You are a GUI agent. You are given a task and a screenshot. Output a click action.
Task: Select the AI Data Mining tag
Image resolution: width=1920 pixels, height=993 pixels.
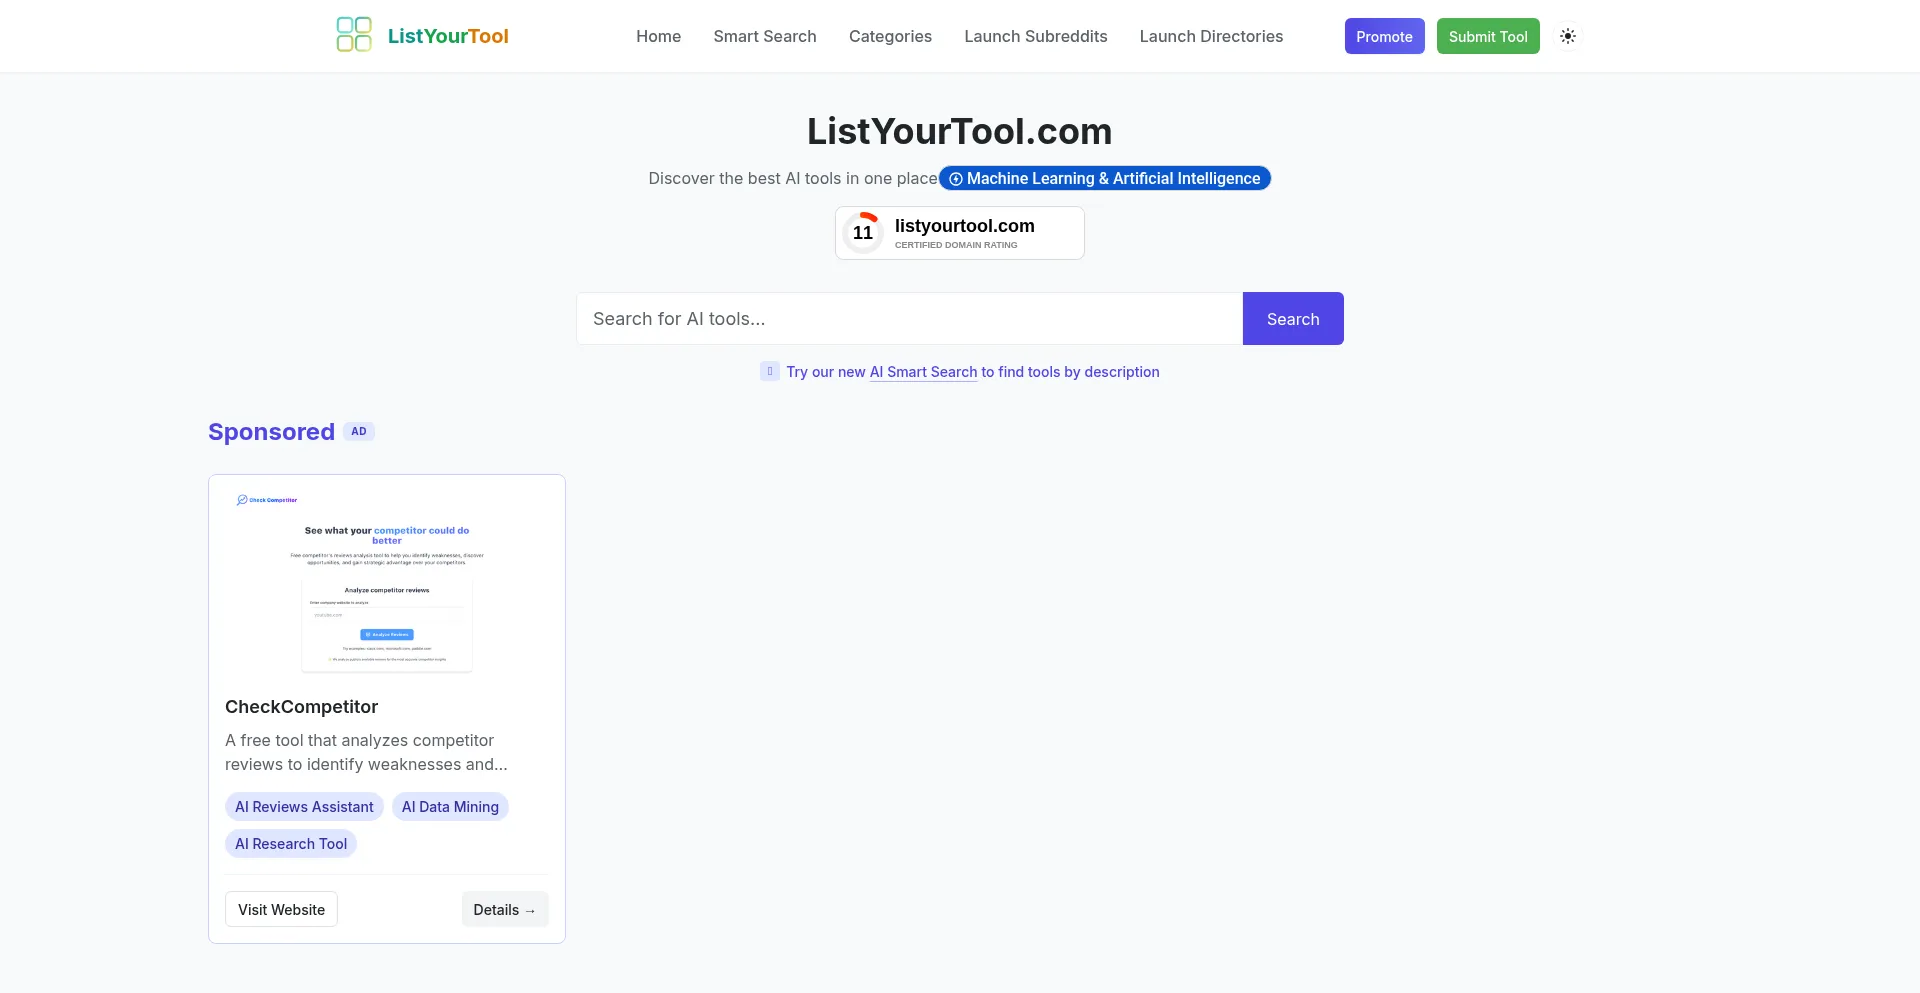[450, 807]
